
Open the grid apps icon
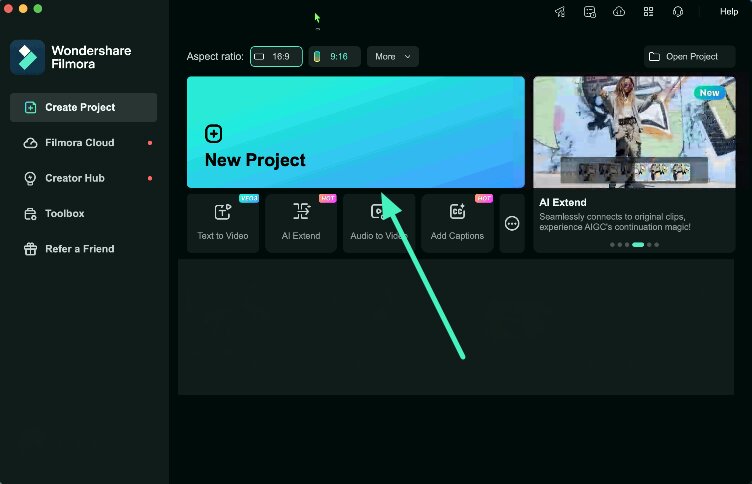pyautogui.click(x=648, y=12)
